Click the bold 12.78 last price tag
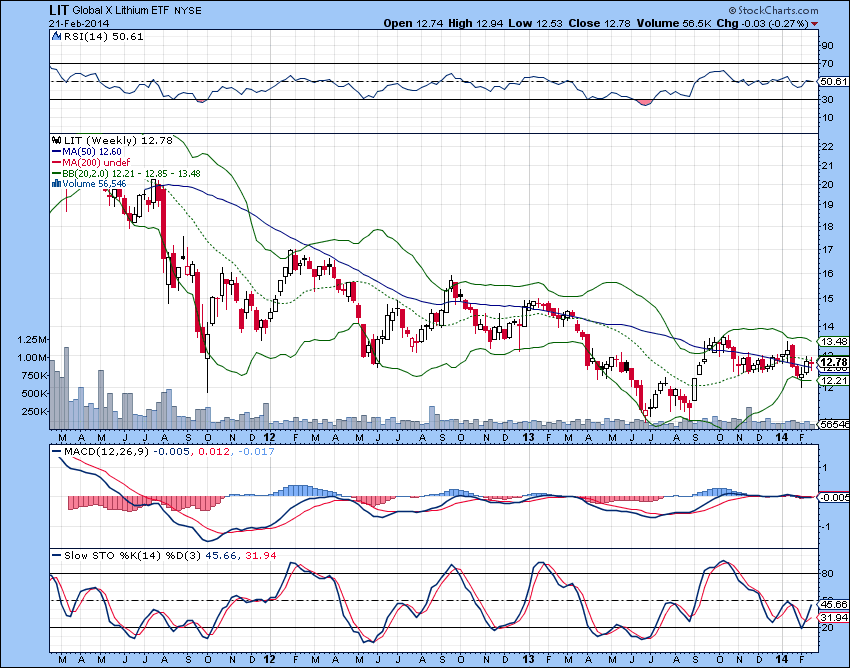The width and height of the screenshot is (850, 668). click(x=833, y=362)
